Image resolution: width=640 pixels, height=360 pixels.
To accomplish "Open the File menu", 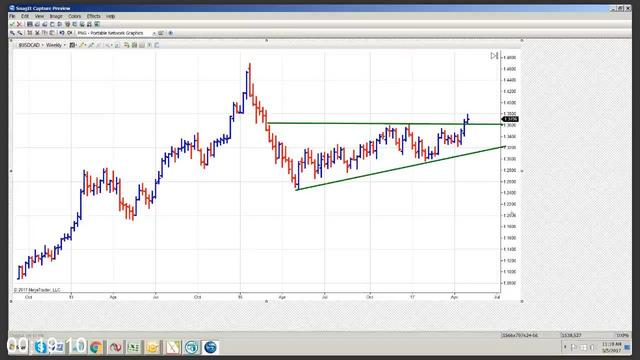I will [x=12, y=16].
